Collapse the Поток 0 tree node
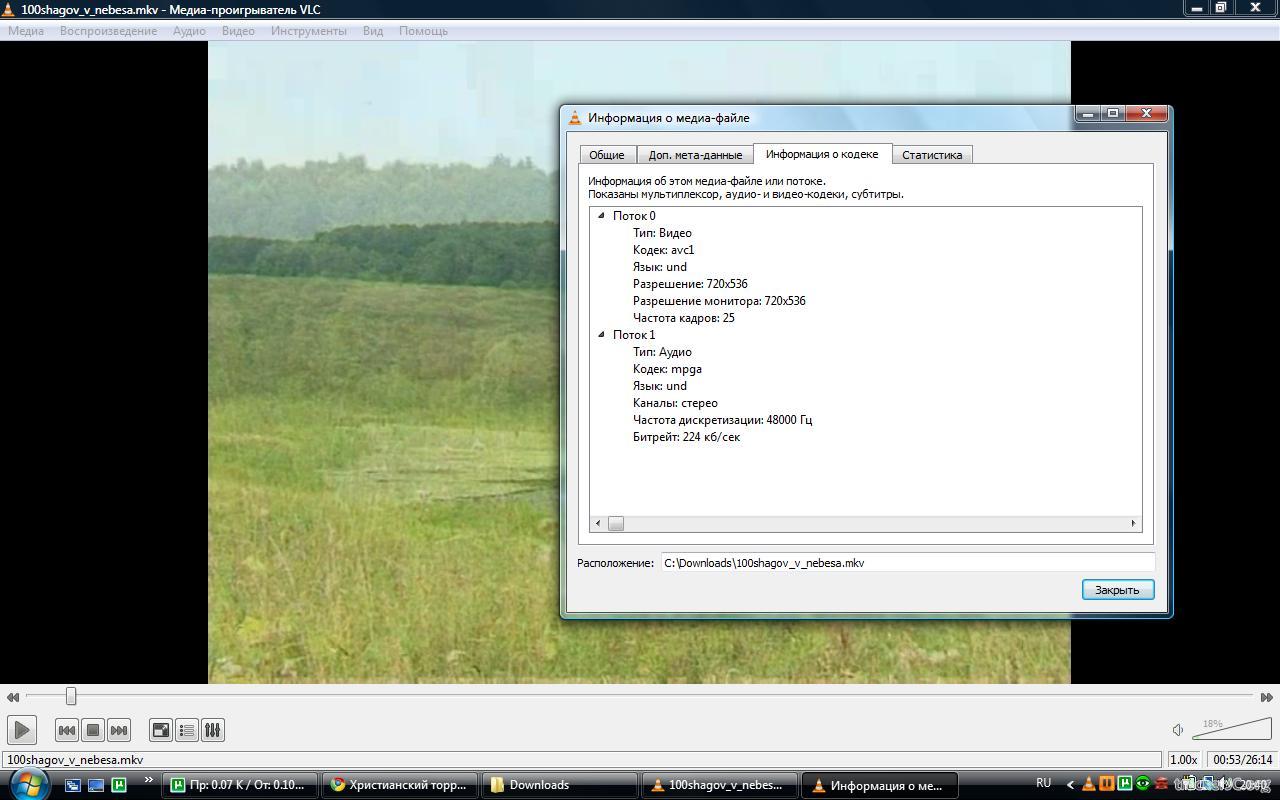This screenshot has width=1280, height=800. 601,216
